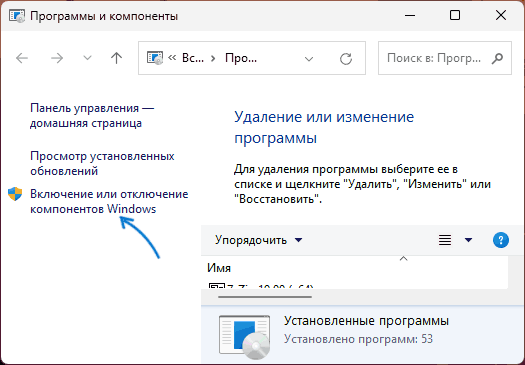Go back with the left arrow button
The image size is (525, 365).
point(22,58)
